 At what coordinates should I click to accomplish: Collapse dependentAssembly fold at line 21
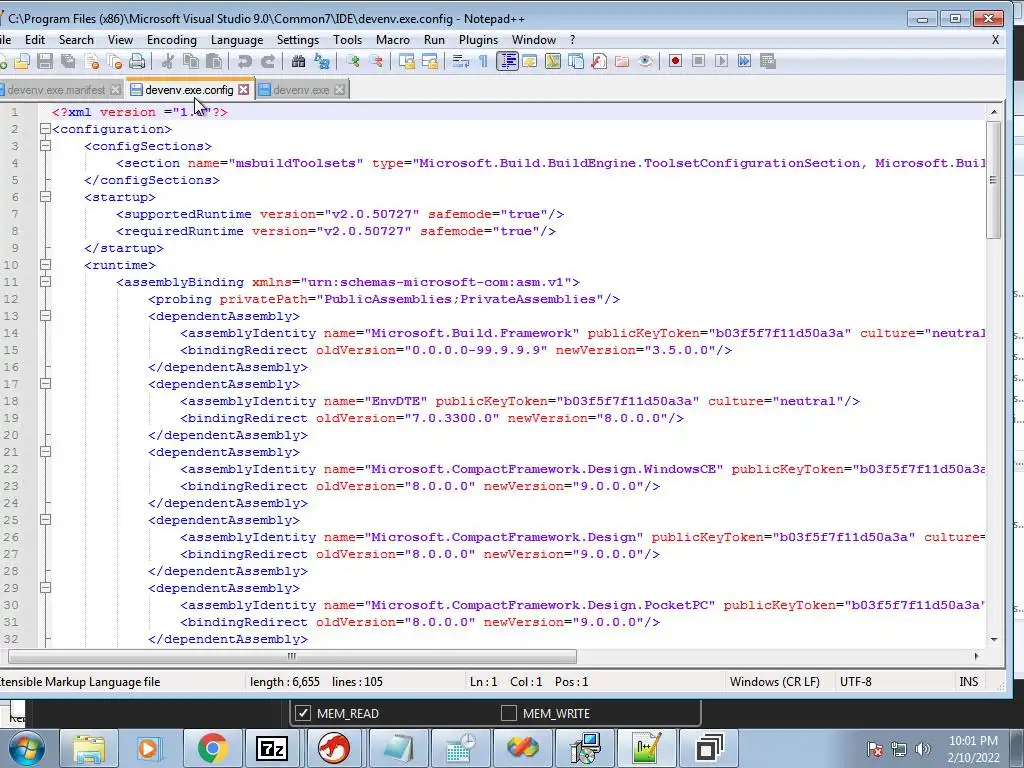pos(45,451)
